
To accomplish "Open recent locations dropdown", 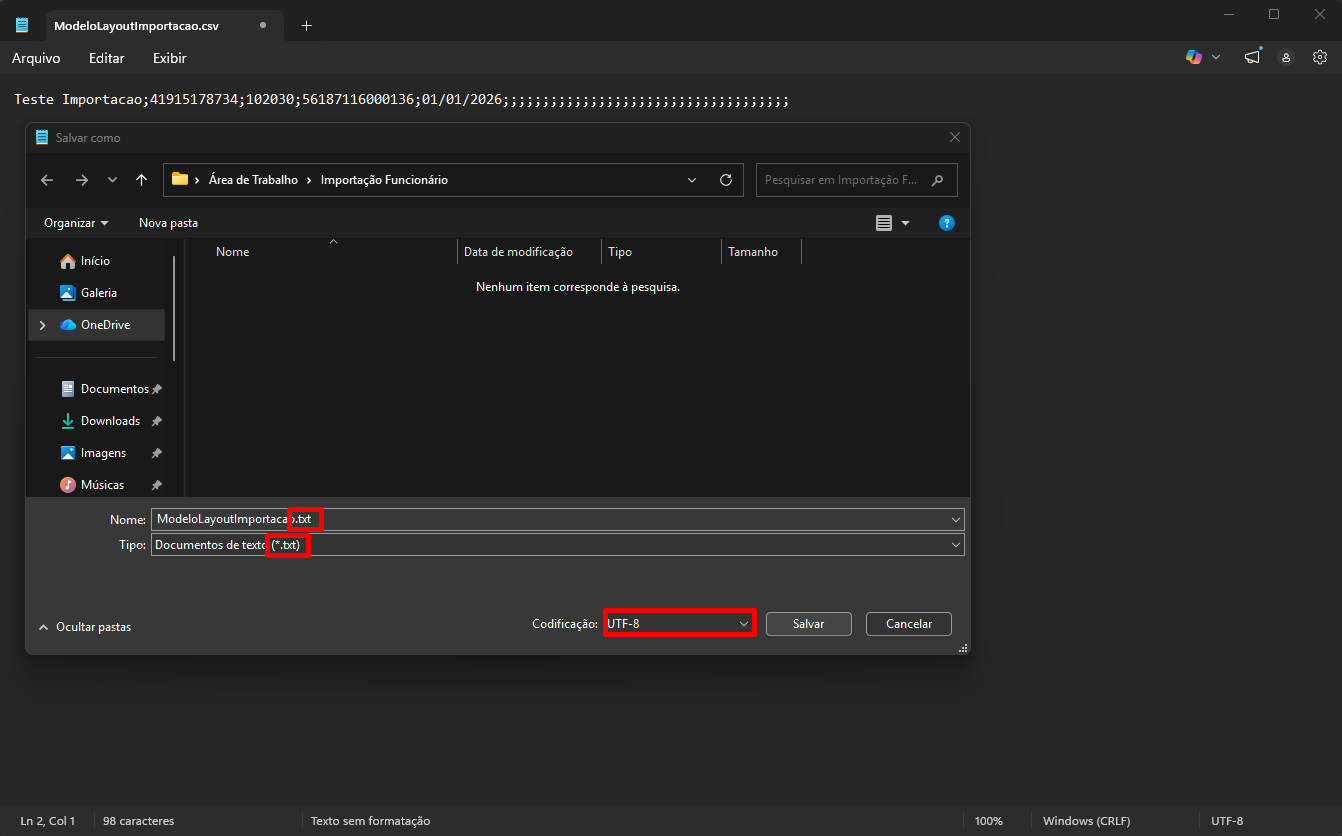I will pyautogui.click(x=112, y=180).
